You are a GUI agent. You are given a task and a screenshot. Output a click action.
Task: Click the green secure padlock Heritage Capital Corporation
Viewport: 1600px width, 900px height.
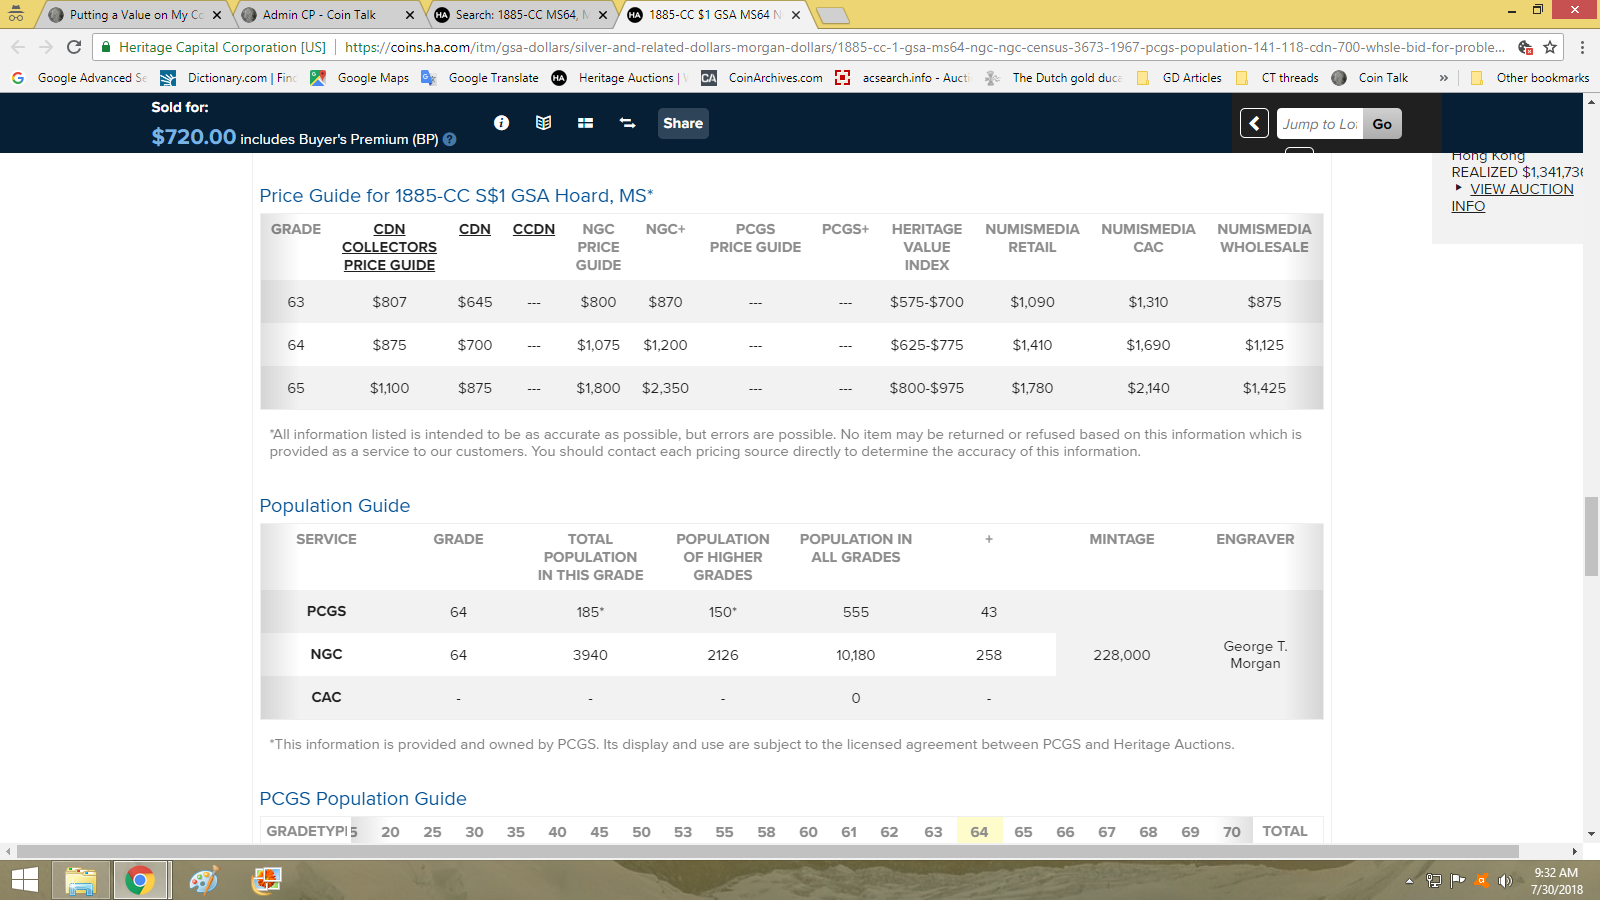pos(214,47)
